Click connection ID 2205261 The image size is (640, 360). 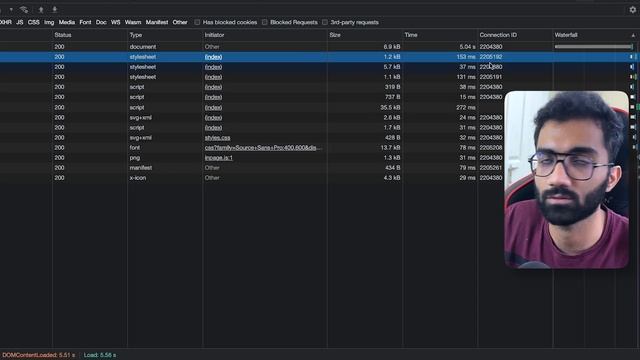(491, 168)
